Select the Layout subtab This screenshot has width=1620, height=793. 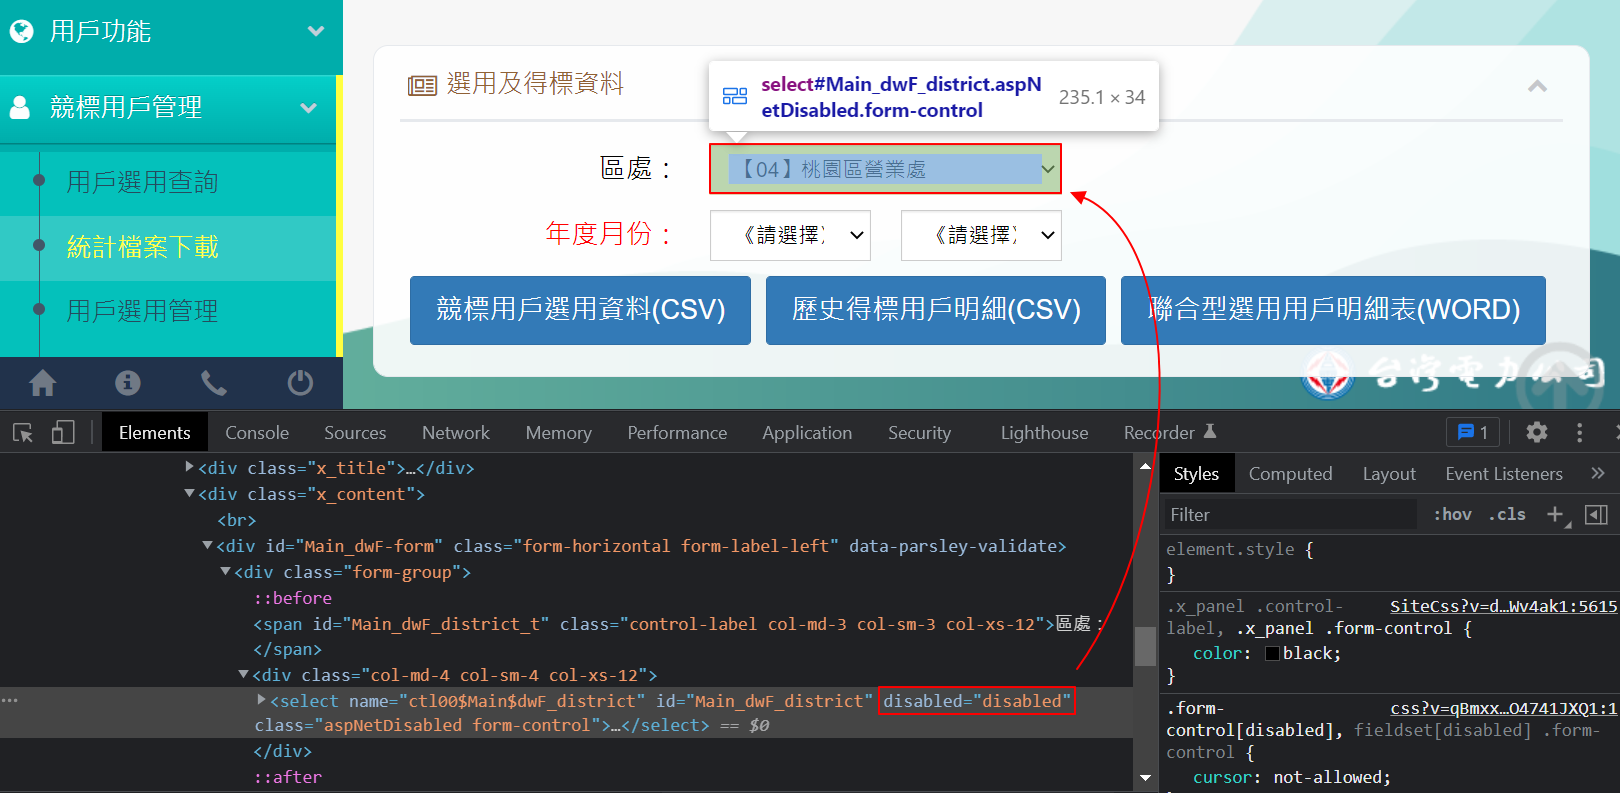(x=1389, y=473)
